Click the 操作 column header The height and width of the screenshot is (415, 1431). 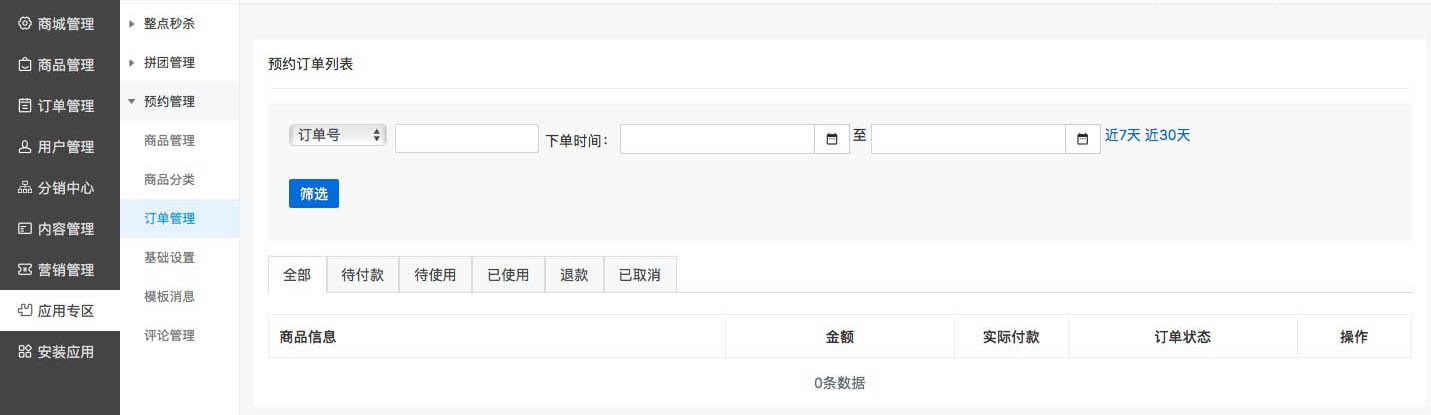point(1354,337)
